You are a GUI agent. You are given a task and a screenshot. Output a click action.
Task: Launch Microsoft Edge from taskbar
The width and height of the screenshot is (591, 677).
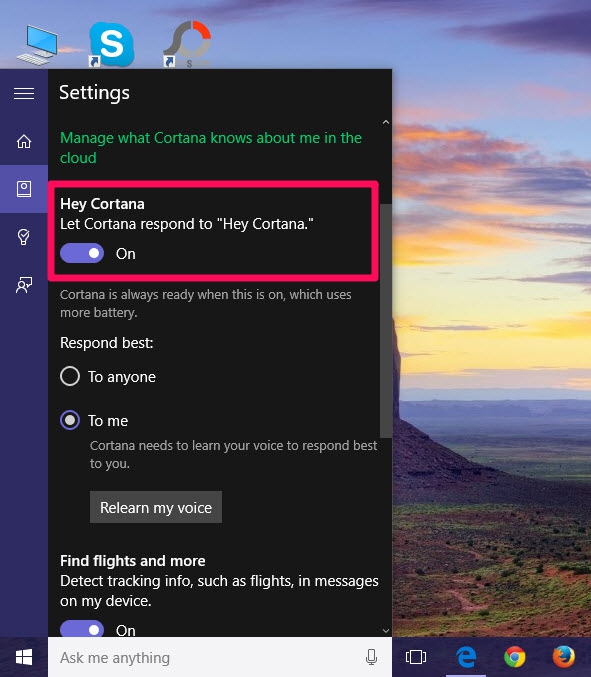pos(466,657)
